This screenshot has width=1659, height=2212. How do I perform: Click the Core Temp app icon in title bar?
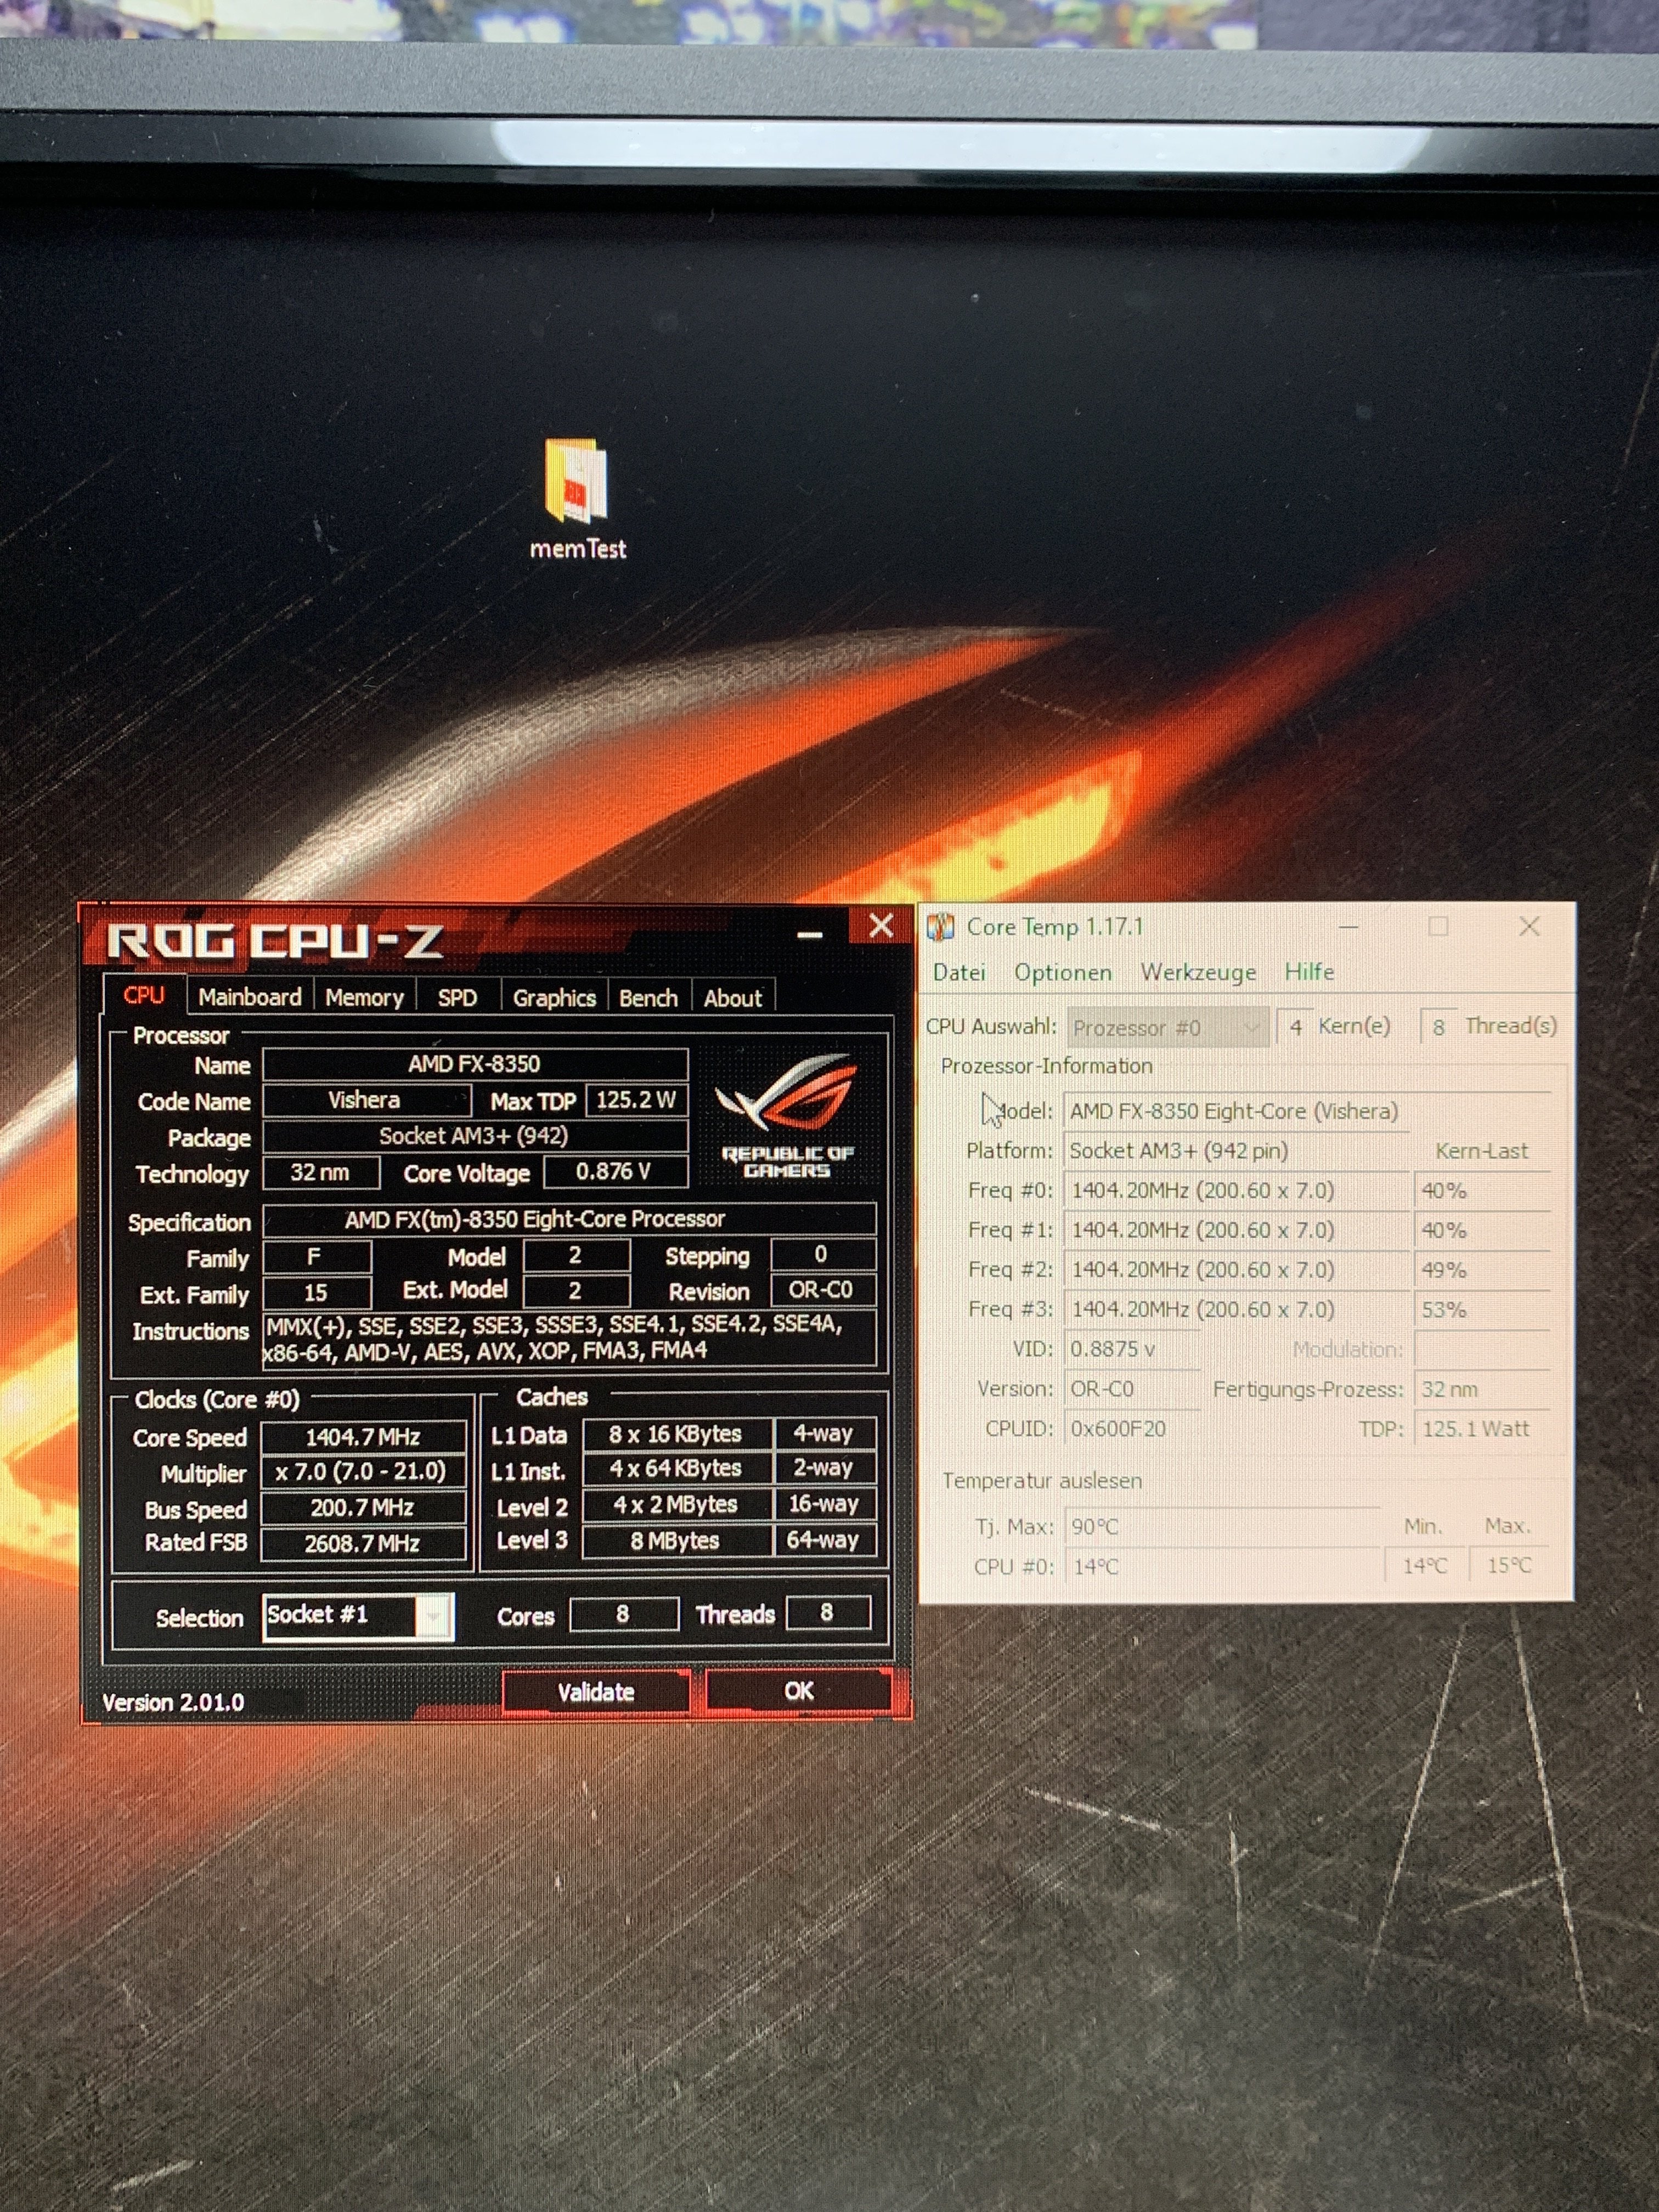[940, 927]
